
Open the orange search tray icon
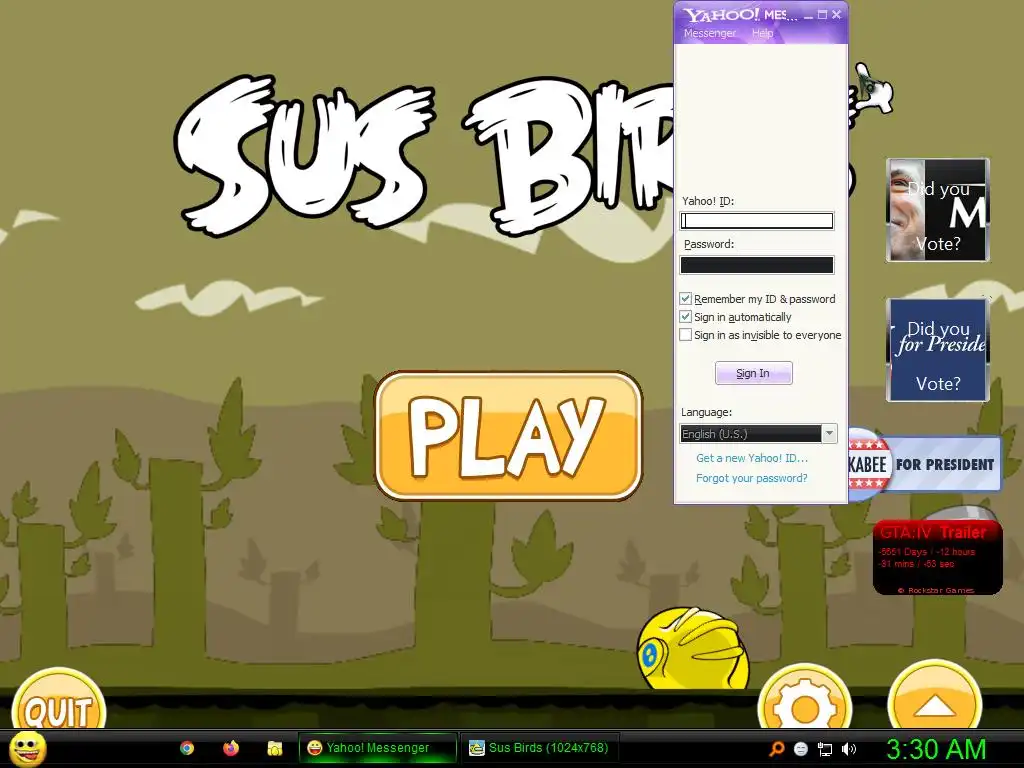click(776, 749)
